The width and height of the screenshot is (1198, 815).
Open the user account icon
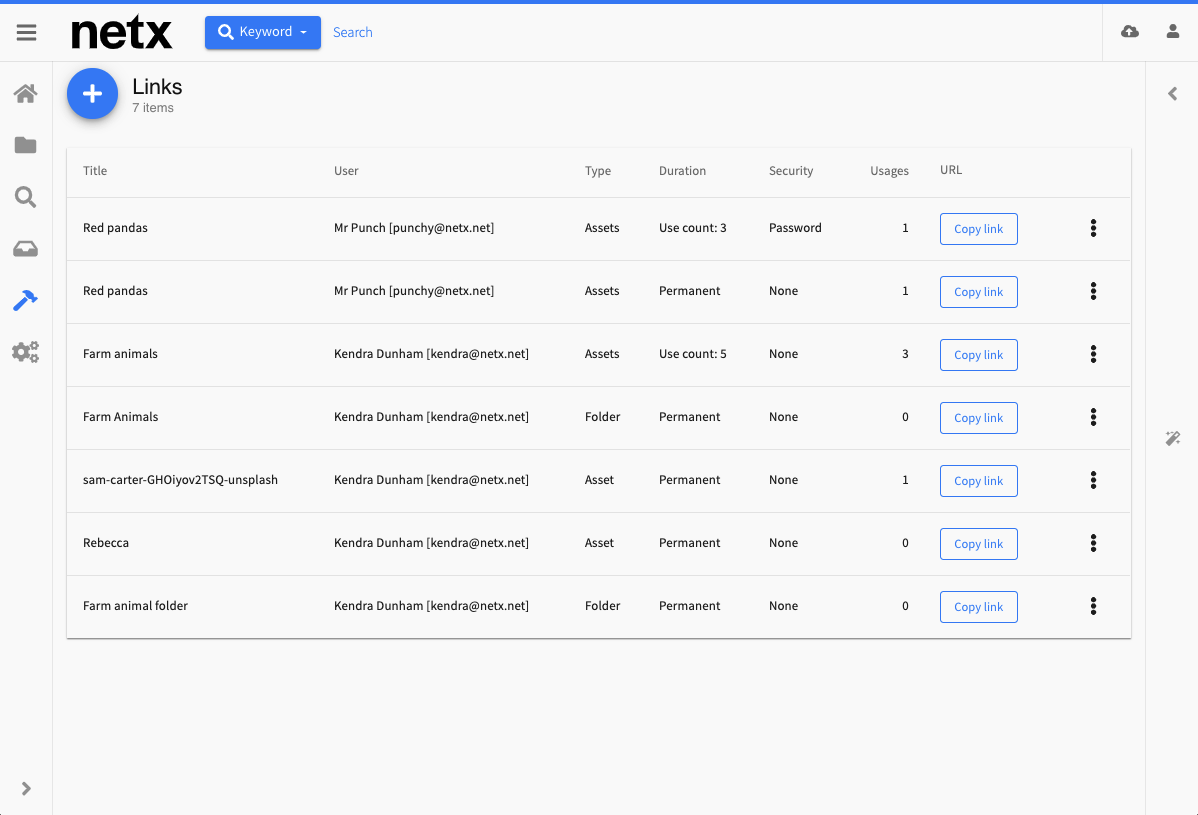click(x=1172, y=31)
